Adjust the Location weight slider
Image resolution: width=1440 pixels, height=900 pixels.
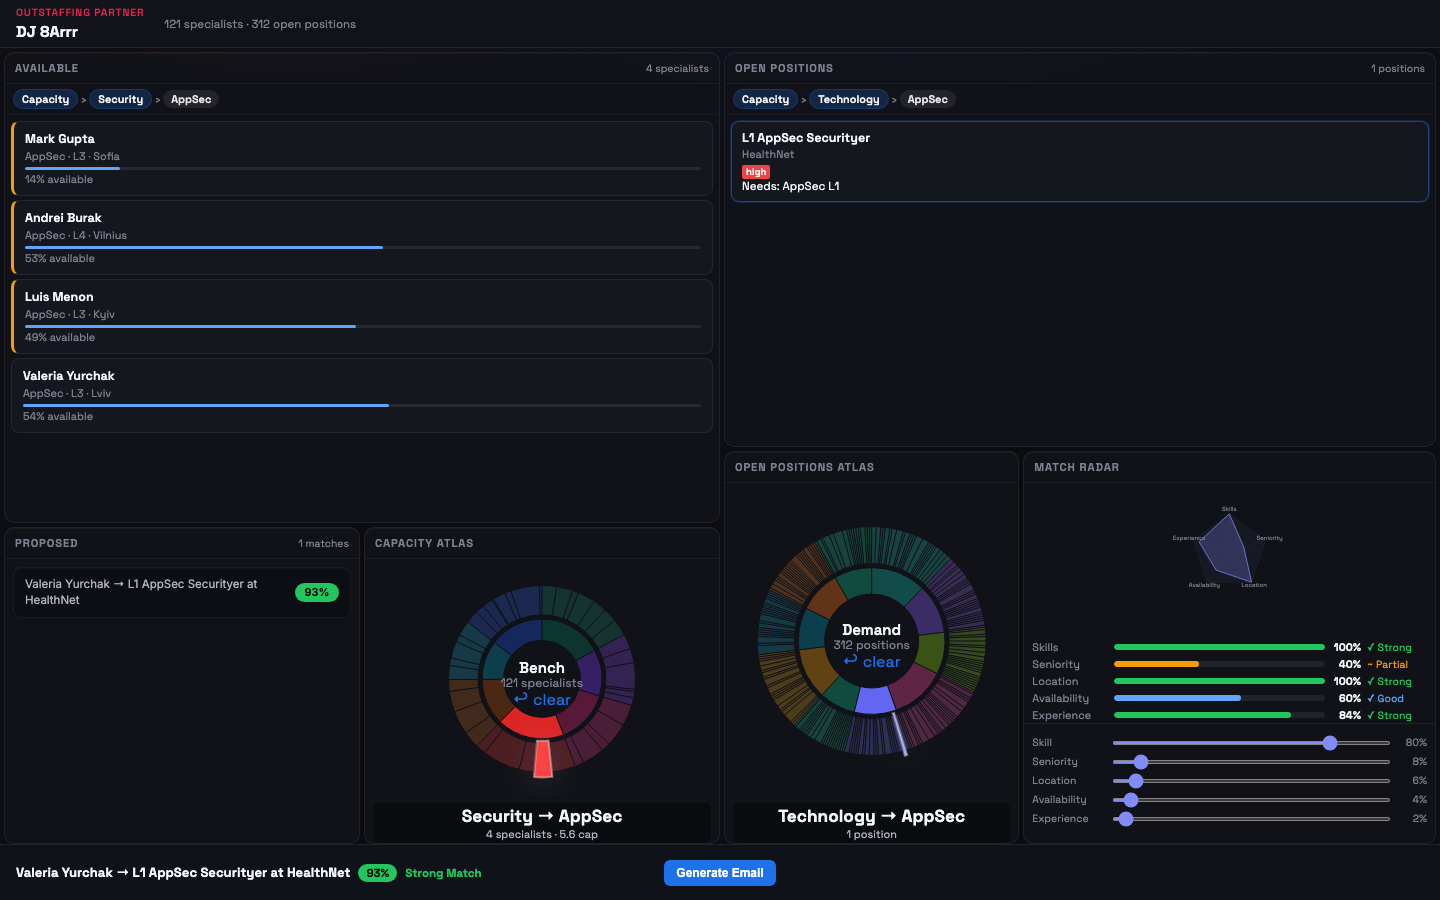[x=1251, y=781]
